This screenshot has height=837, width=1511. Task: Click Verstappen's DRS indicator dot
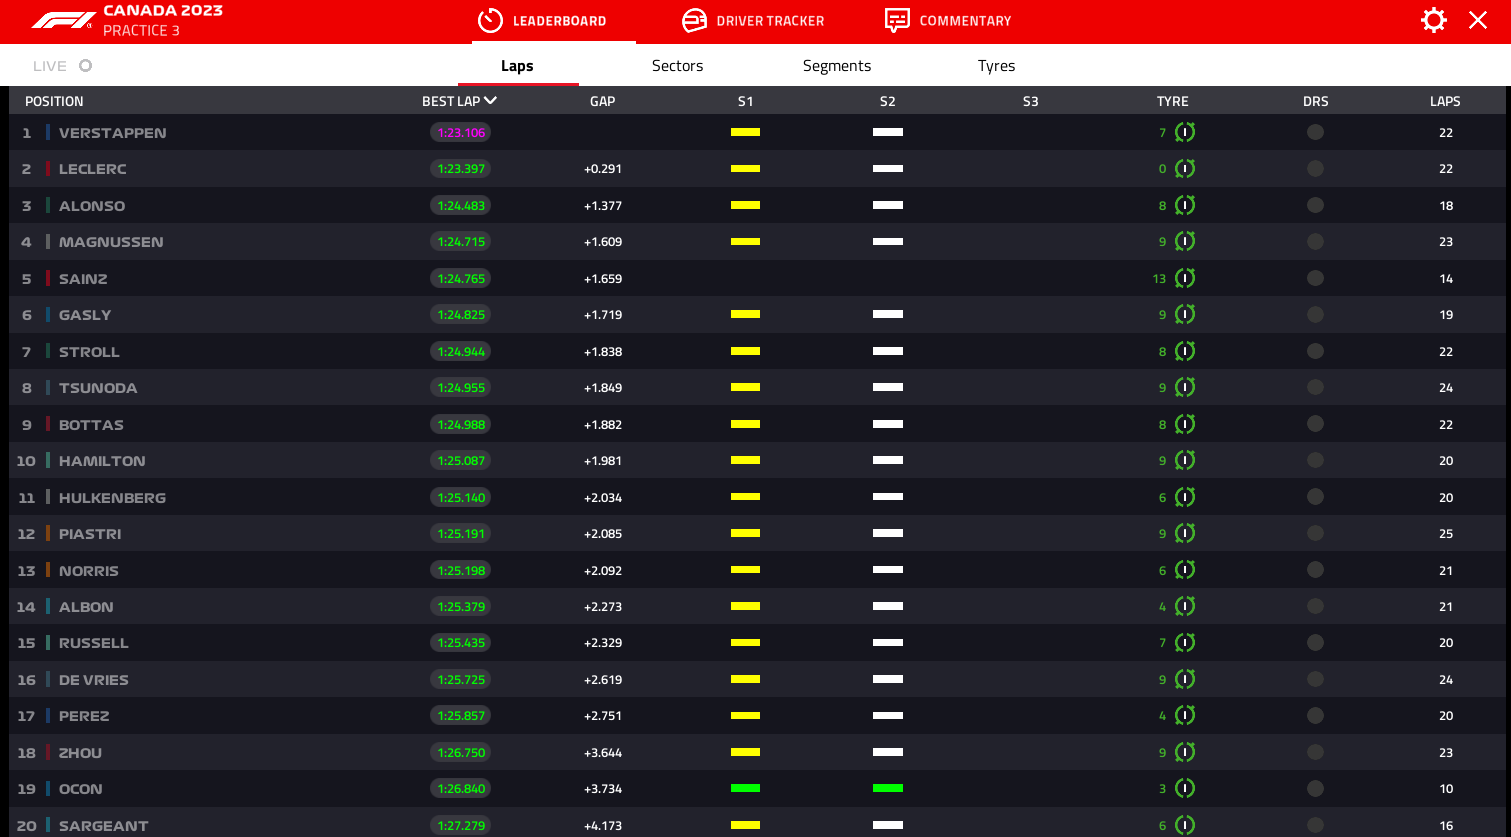coord(1315,132)
